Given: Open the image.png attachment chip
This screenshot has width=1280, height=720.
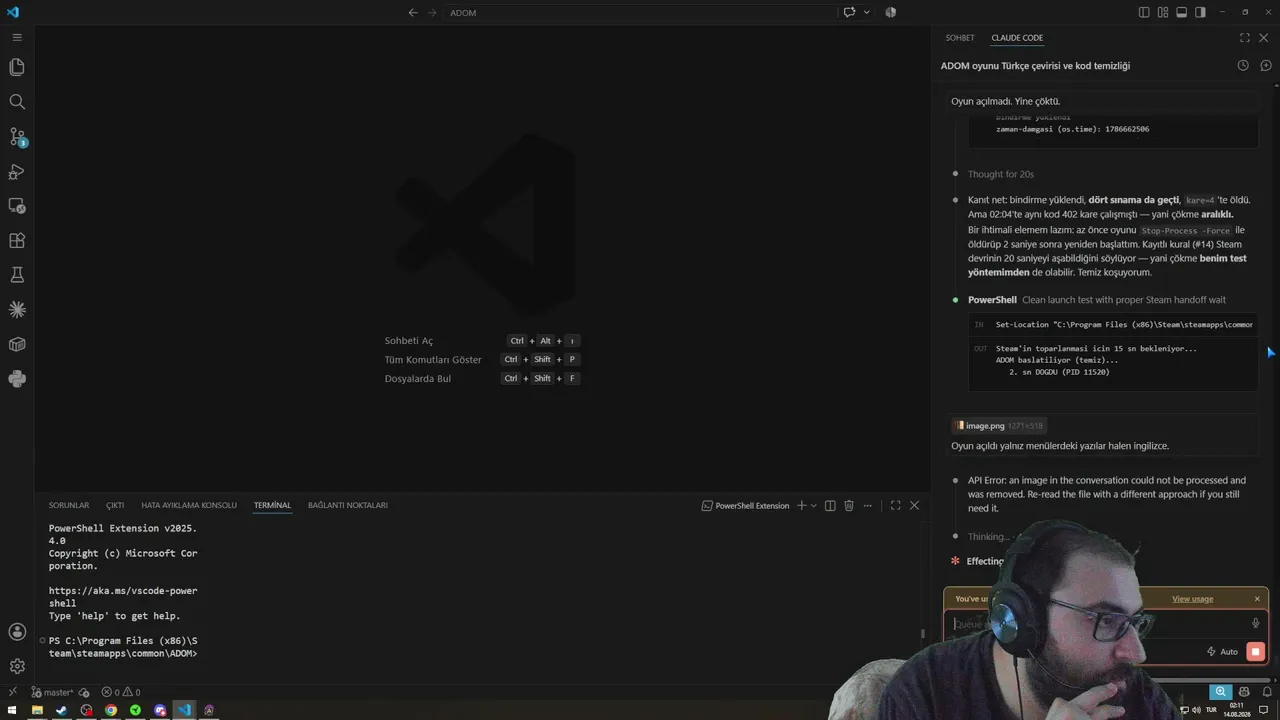Looking at the screenshot, I should coord(998,426).
